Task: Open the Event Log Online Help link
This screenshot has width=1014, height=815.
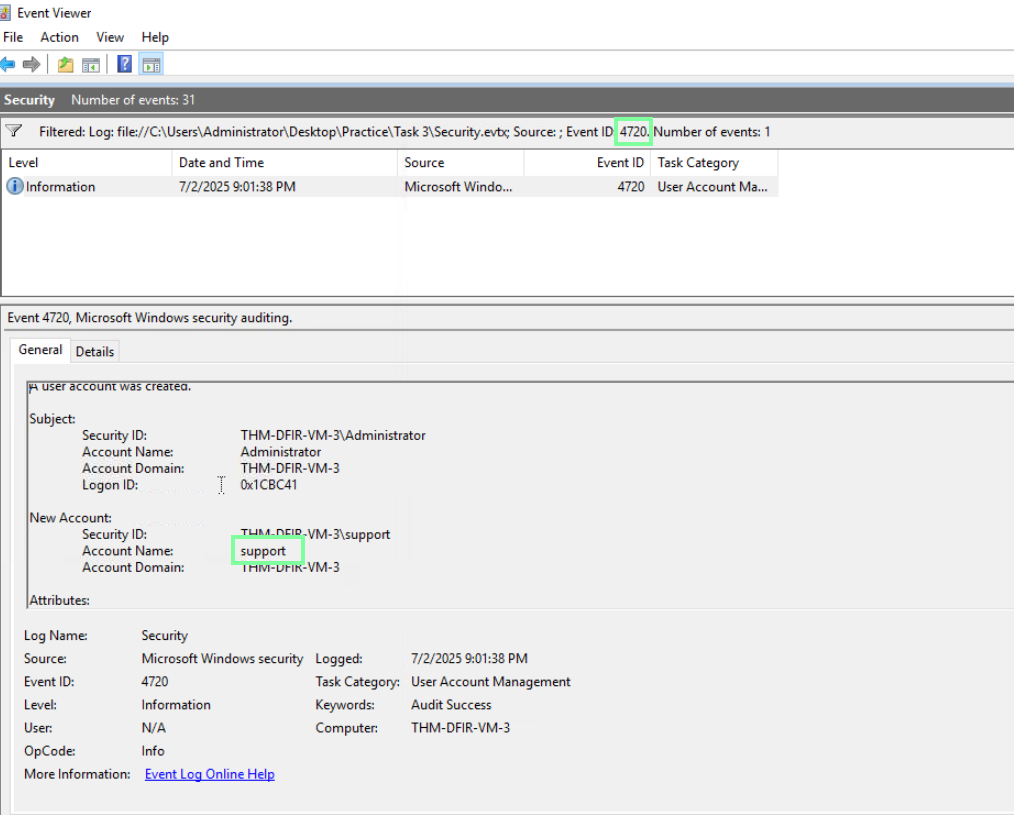Action: pos(209,774)
